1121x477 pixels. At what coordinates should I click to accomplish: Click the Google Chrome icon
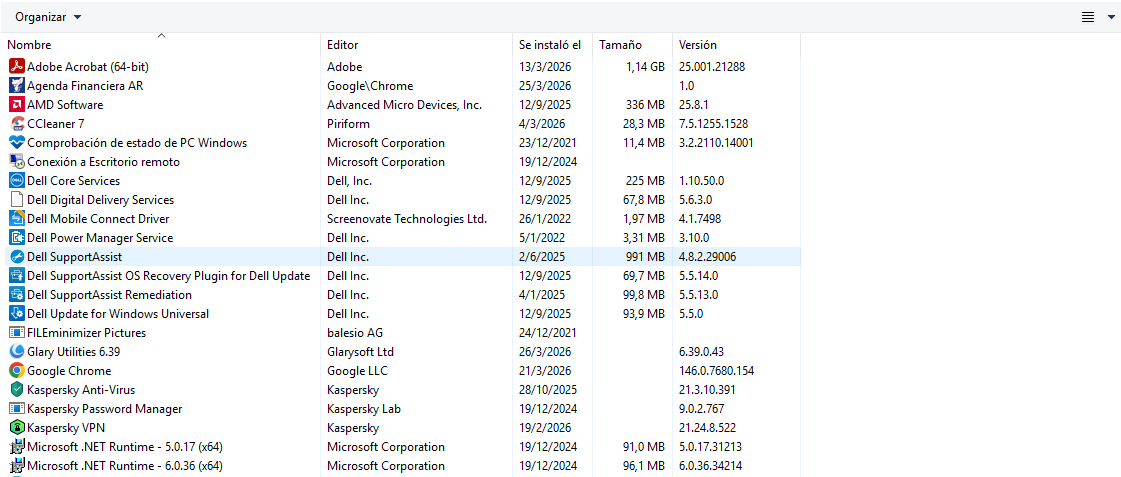16,371
